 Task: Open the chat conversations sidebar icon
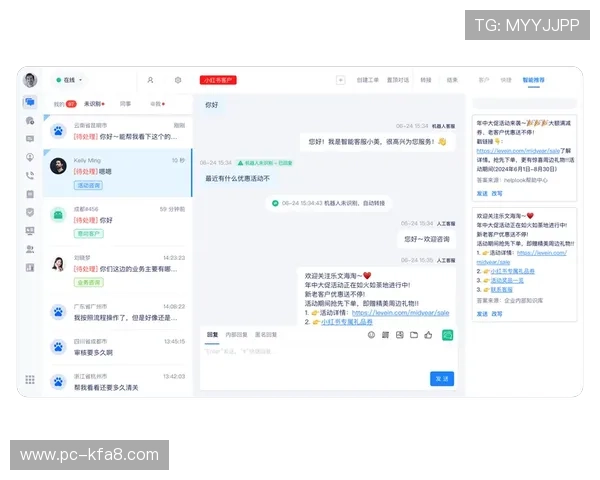tap(30, 102)
